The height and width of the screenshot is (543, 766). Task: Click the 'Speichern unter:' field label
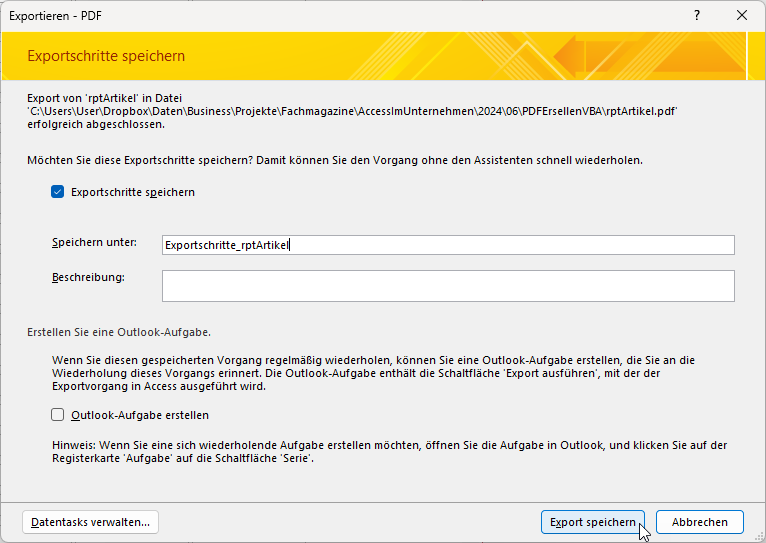(x=94, y=243)
